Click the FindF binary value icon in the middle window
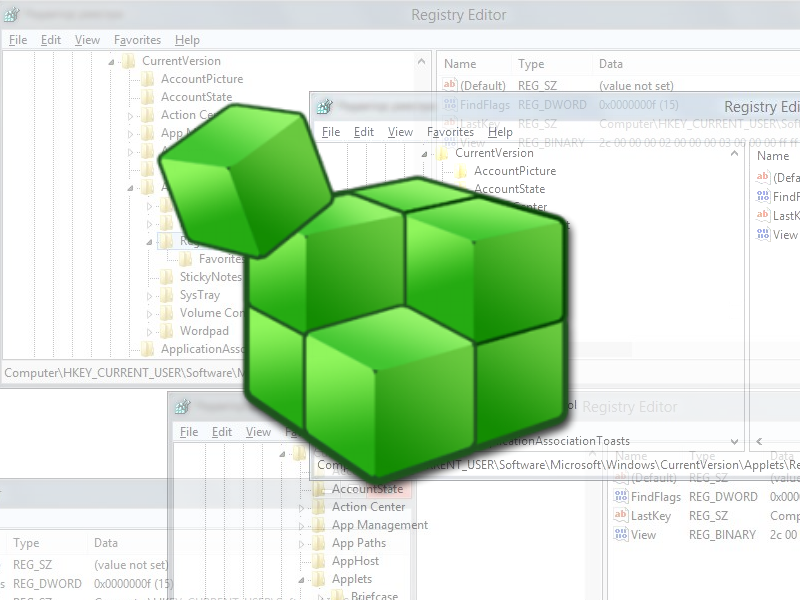This screenshot has width=800, height=600. tap(763, 196)
